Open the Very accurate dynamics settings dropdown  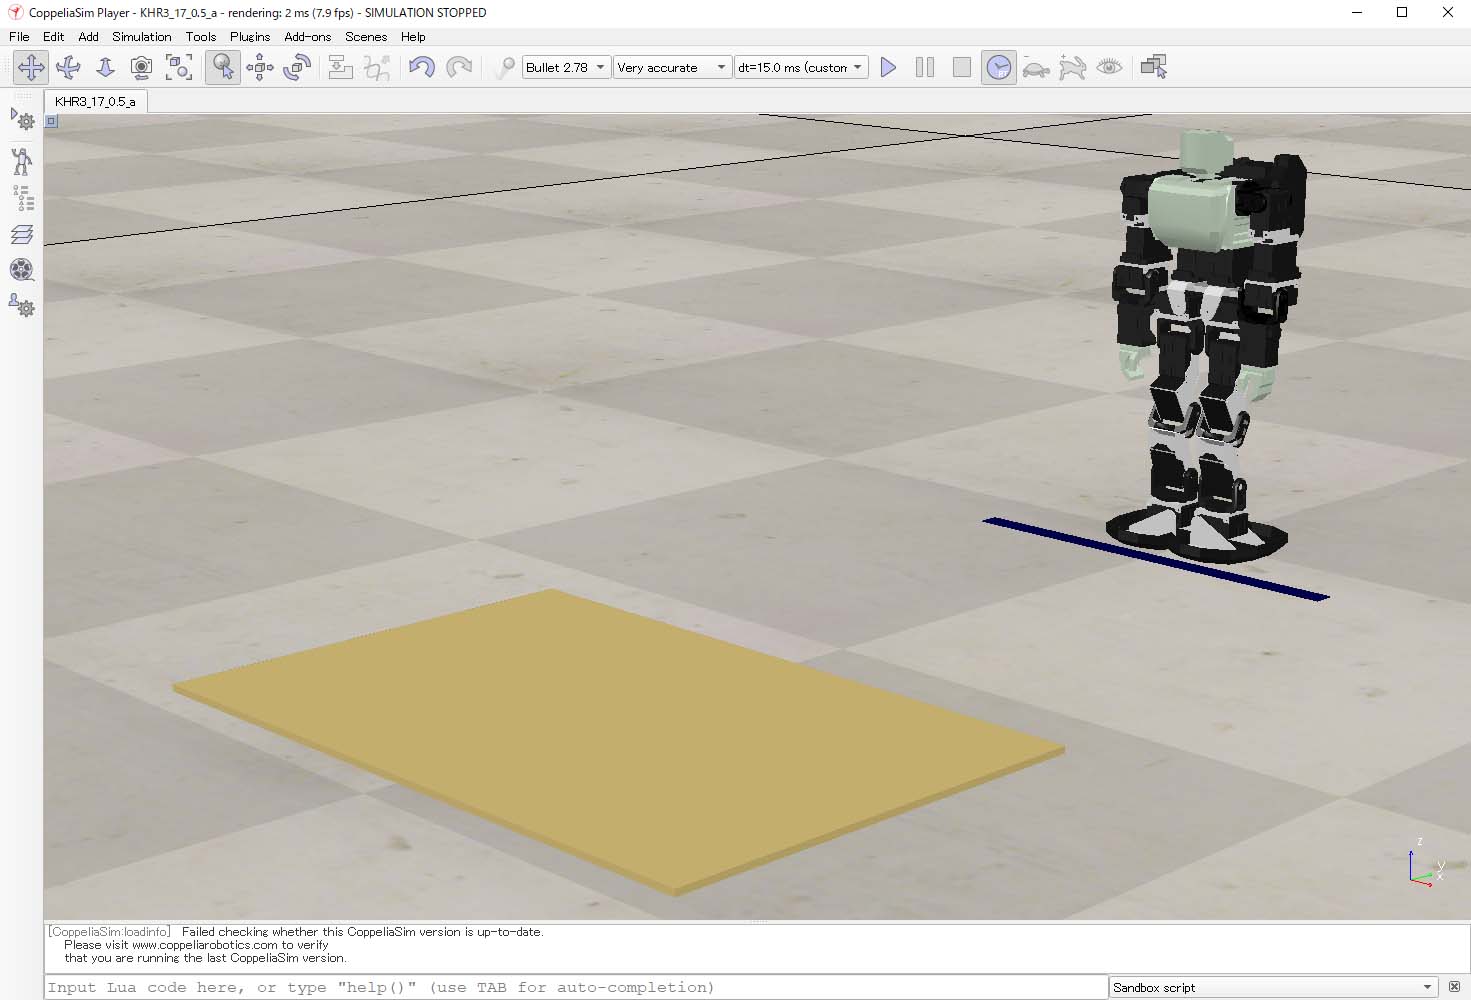pos(672,67)
